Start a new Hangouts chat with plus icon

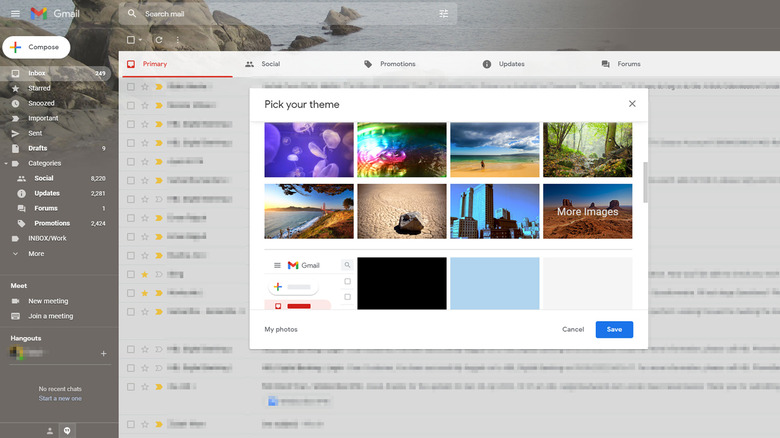tap(103, 354)
